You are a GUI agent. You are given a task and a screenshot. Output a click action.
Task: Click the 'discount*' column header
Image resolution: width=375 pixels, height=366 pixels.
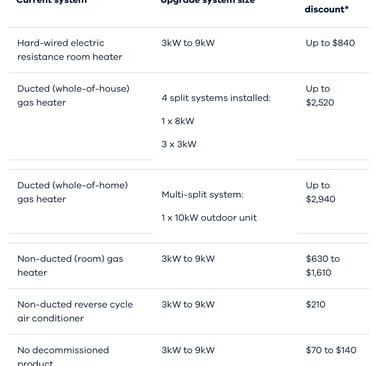point(326,9)
